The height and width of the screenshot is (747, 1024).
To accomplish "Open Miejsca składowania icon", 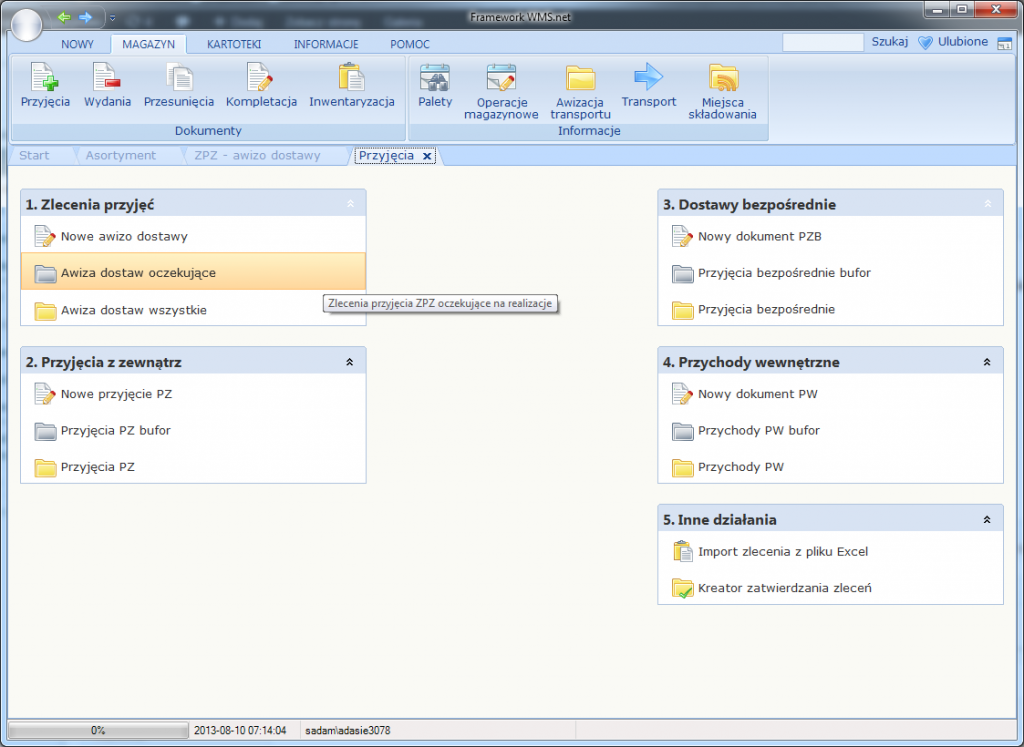I will (x=722, y=78).
